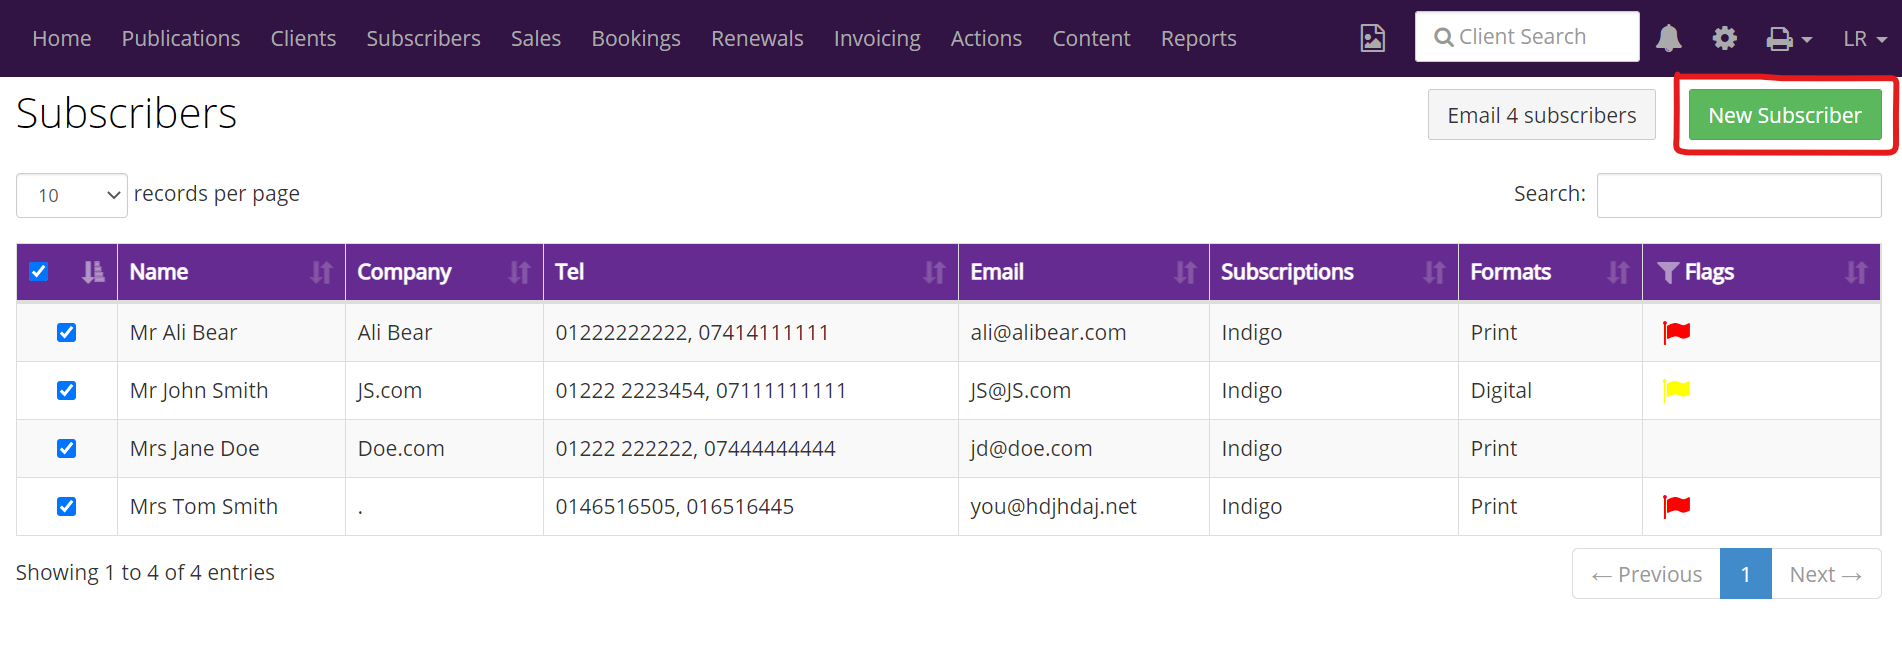Viewport: 1902px width, 663px height.
Task: Click the Next pagination link
Action: [x=1825, y=574]
